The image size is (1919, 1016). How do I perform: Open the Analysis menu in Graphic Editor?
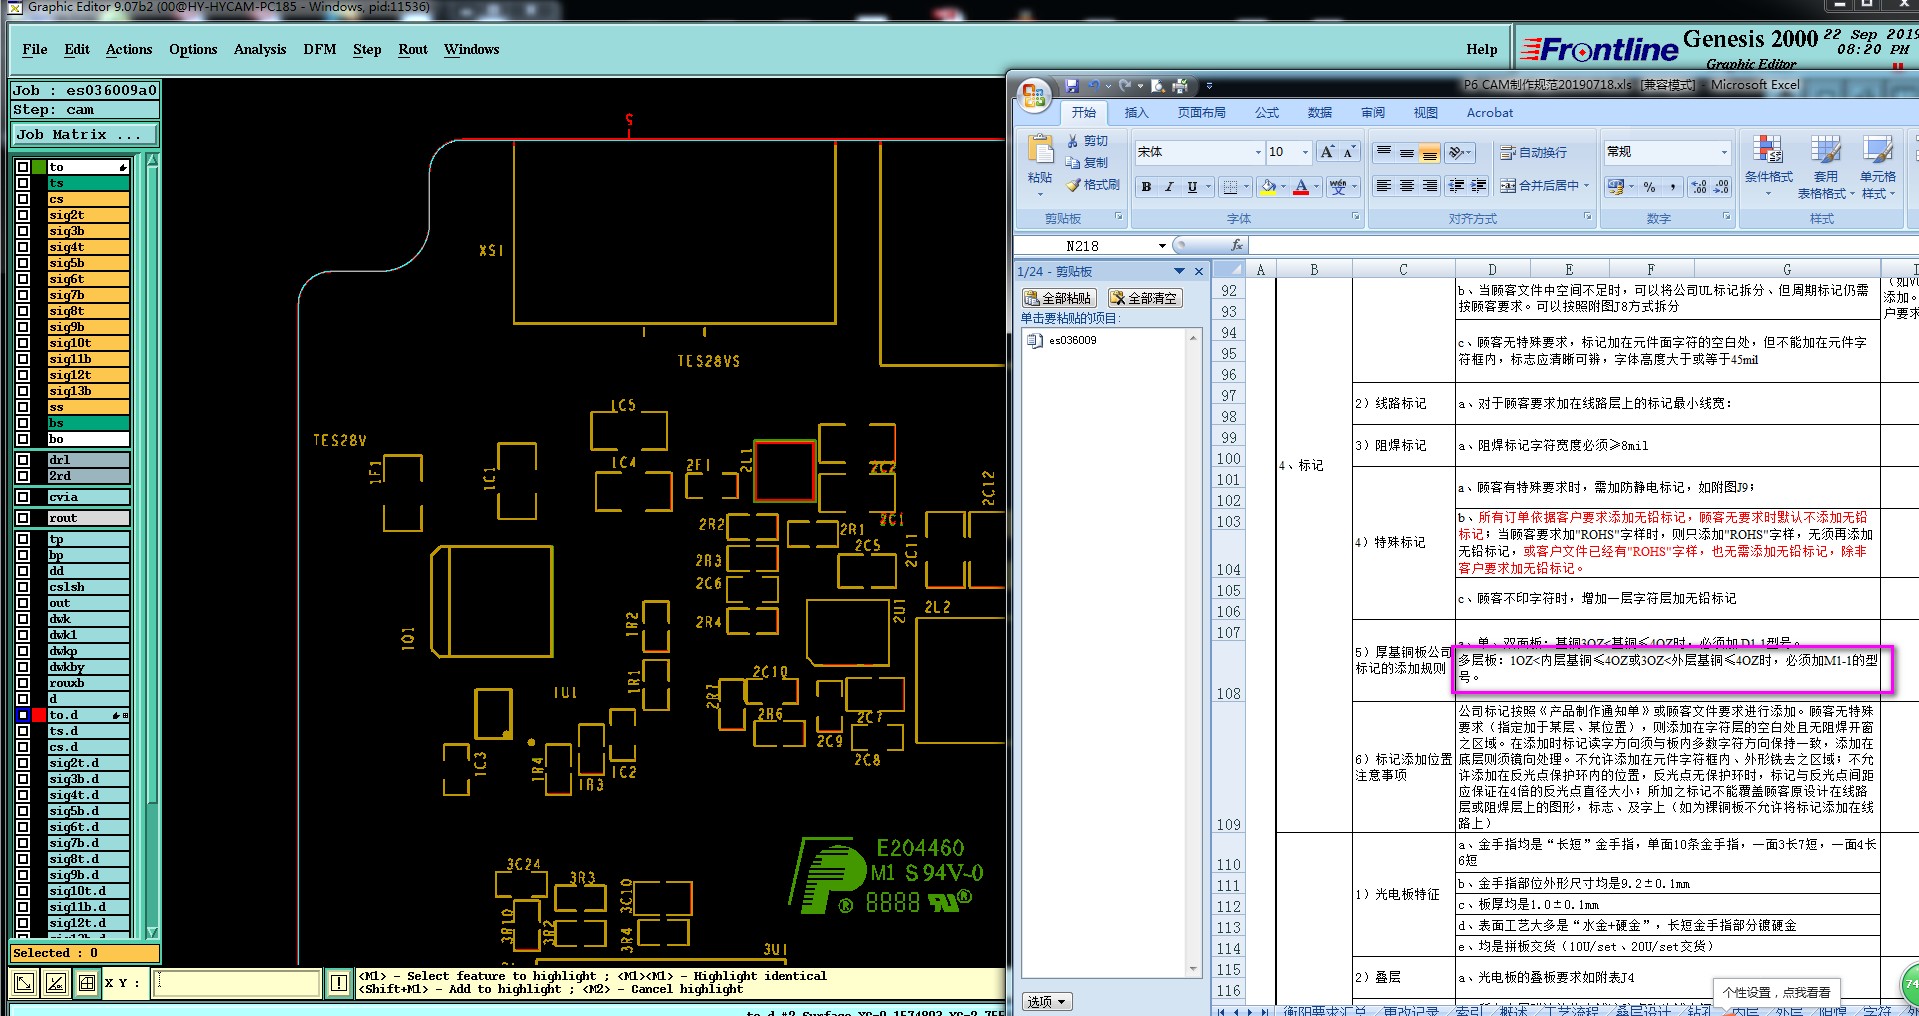[x=260, y=49]
